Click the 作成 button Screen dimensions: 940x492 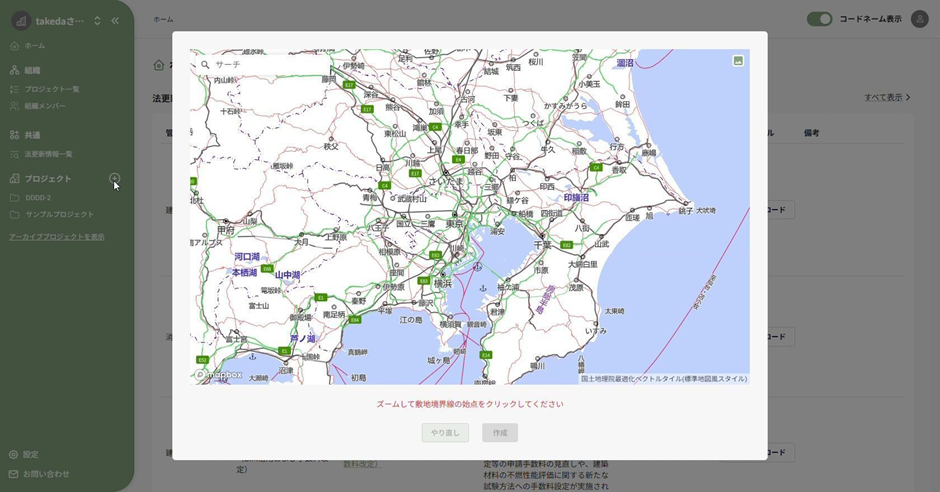(500, 433)
